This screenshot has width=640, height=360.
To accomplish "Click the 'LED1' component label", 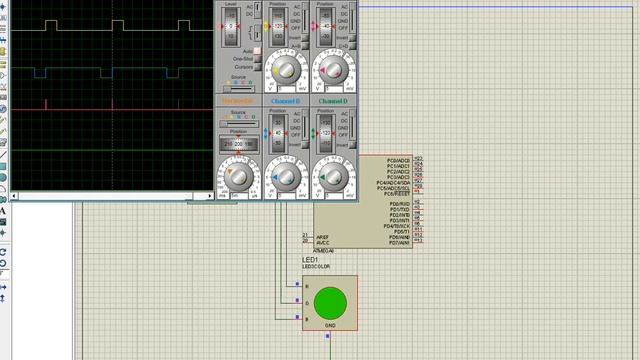I will coord(310,260).
